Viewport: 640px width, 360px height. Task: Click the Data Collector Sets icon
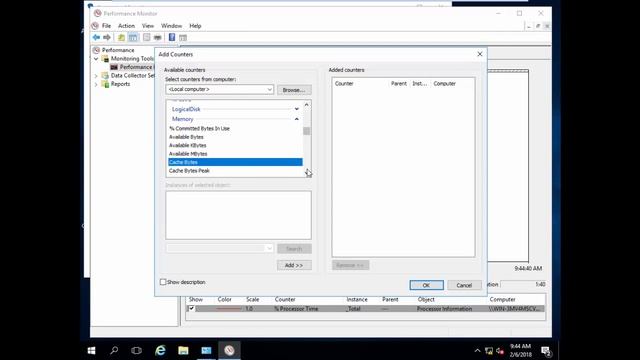(x=105, y=76)
